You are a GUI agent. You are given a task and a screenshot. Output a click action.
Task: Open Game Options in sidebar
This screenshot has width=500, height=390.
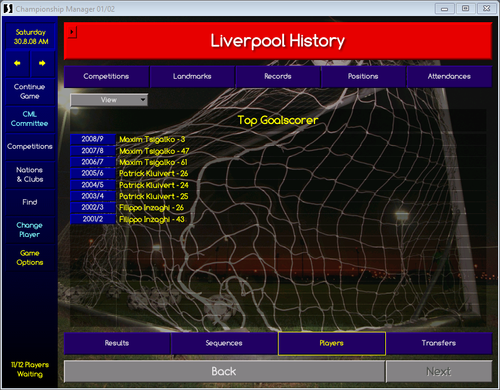click(30, 258)
